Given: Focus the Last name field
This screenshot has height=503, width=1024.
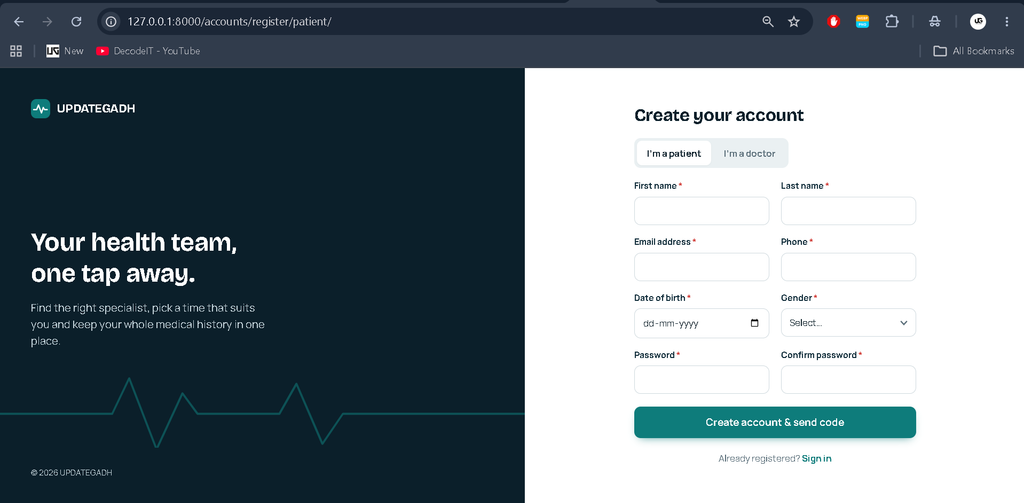Looking at the screenshot, I should tap(848, 211).
